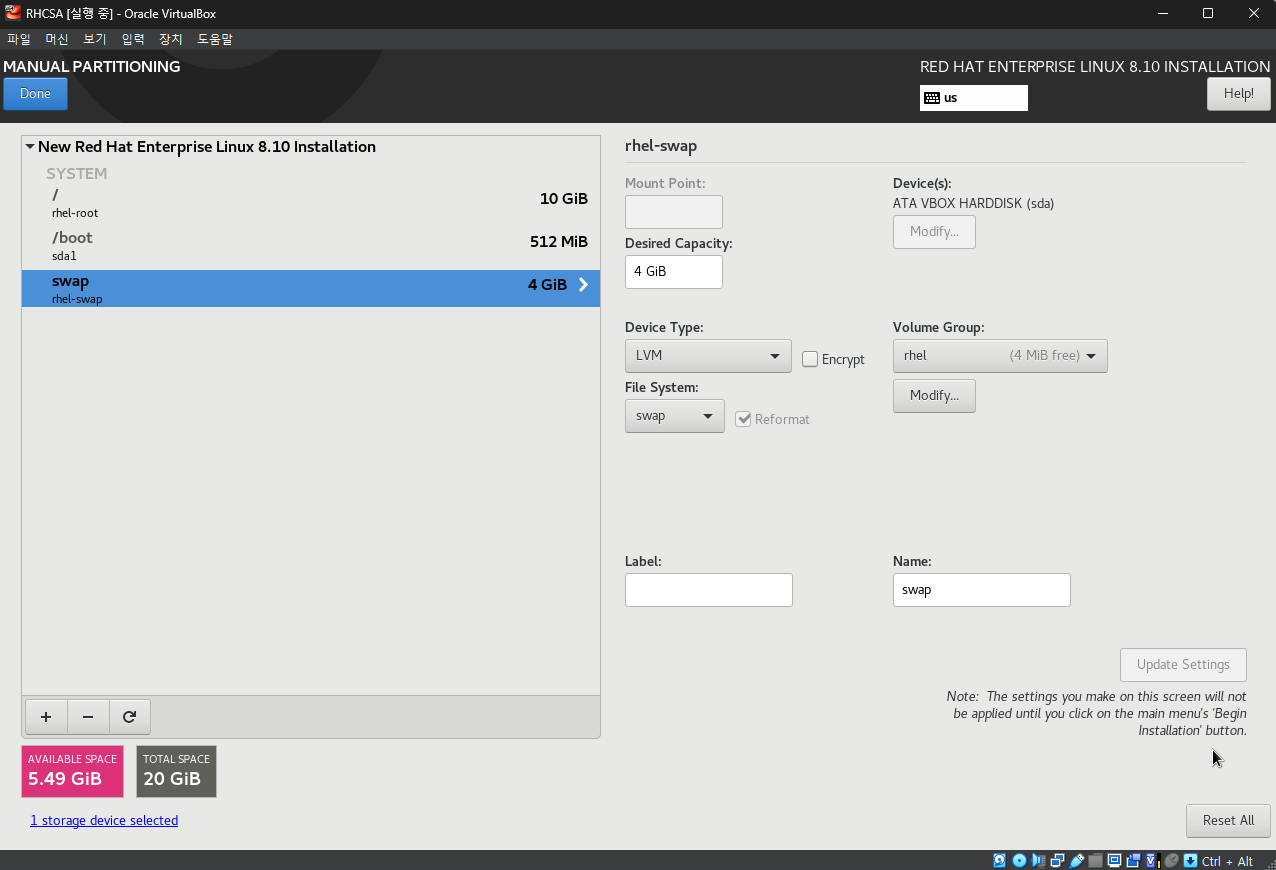The width and height of the screenshot is (1276, 870).
Task: Click the Name field containing swap
Action: coord(982,590)
